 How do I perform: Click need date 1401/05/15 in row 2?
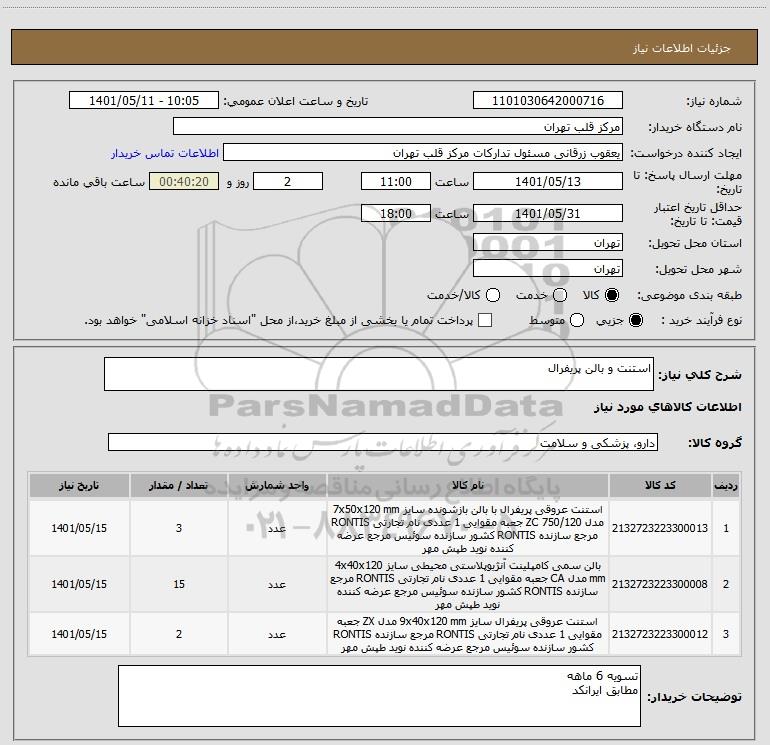click(x=79, y=584)
